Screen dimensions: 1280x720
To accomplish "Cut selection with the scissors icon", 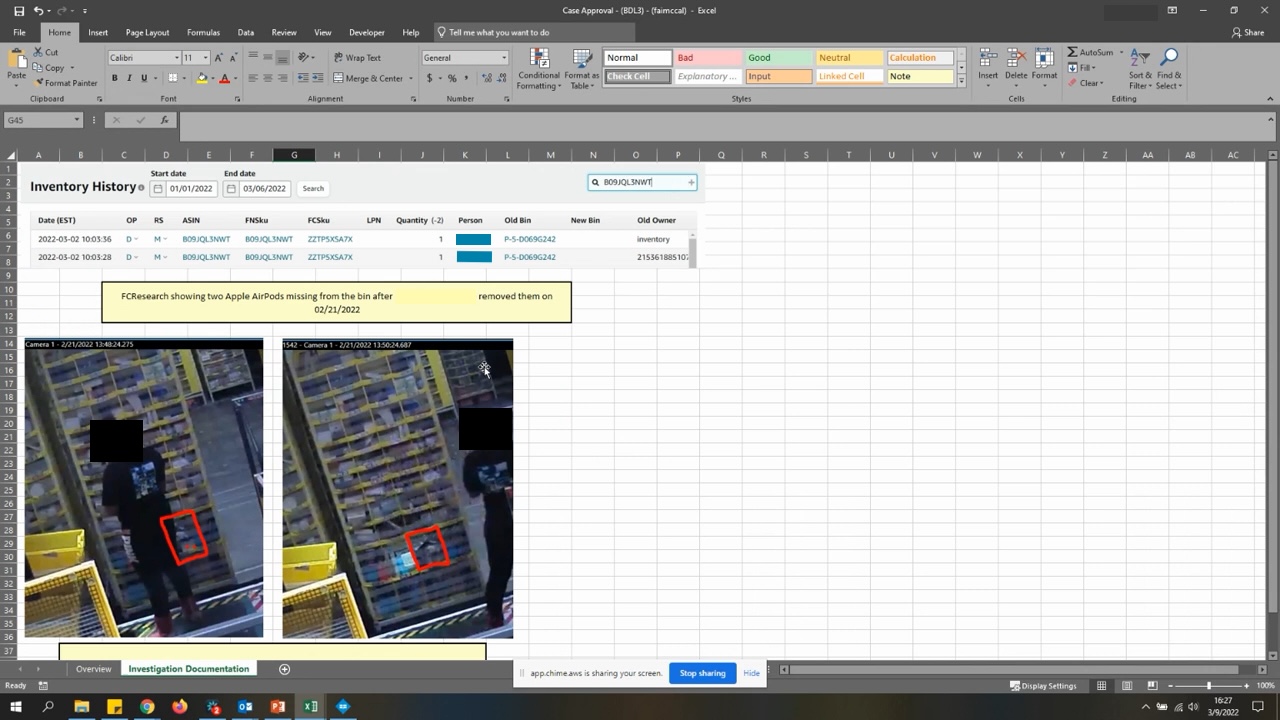I will pyautogui.click(x=38, y=52).
